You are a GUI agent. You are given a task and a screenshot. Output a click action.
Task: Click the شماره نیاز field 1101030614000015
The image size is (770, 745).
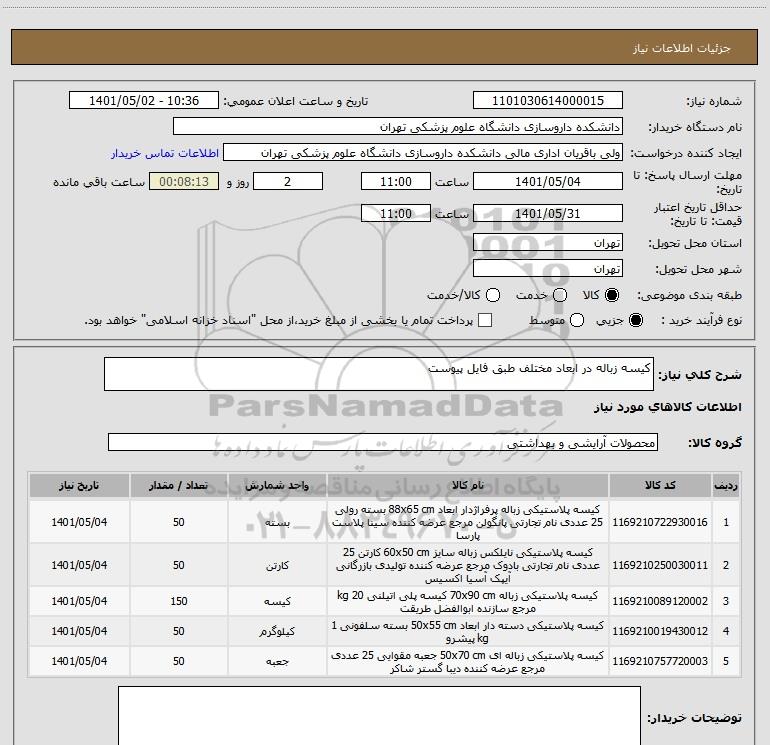pos(548,101)
